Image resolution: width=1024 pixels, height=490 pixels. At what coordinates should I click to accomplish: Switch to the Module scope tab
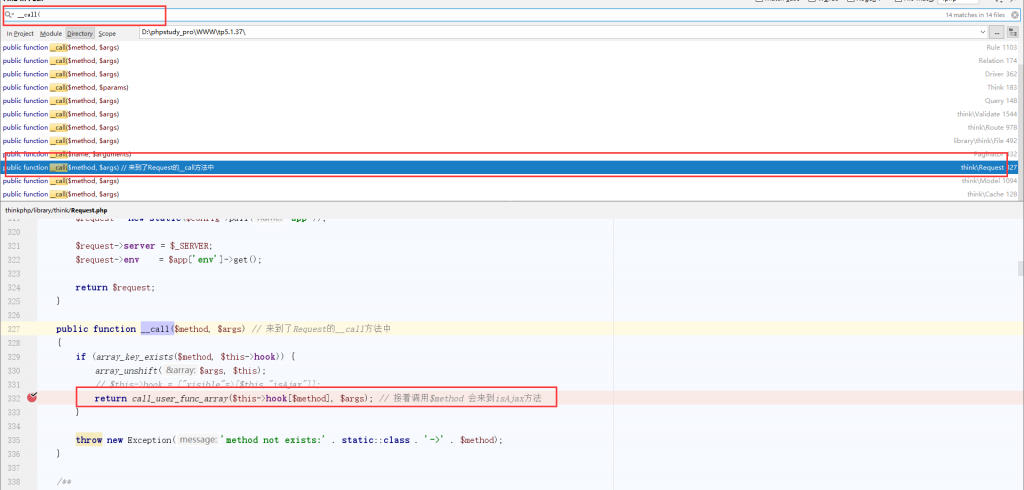point(50,33)
